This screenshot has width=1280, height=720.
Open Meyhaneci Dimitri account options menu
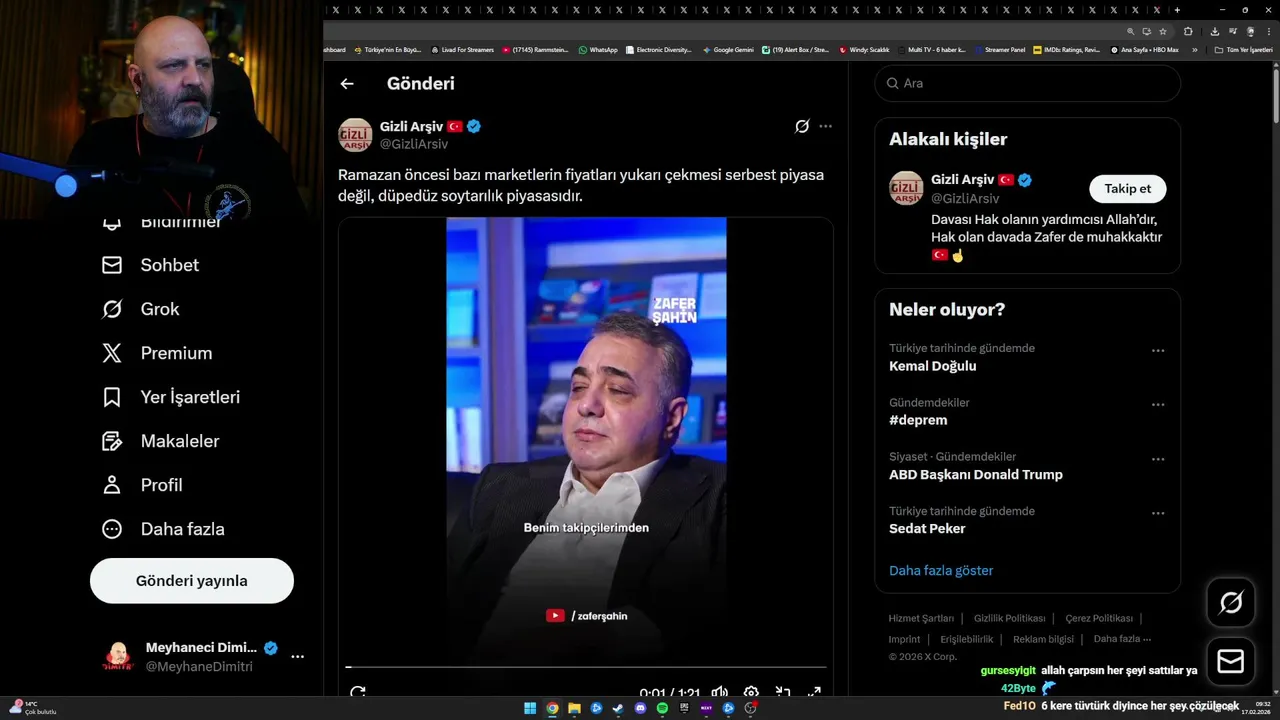click(297, 657)
